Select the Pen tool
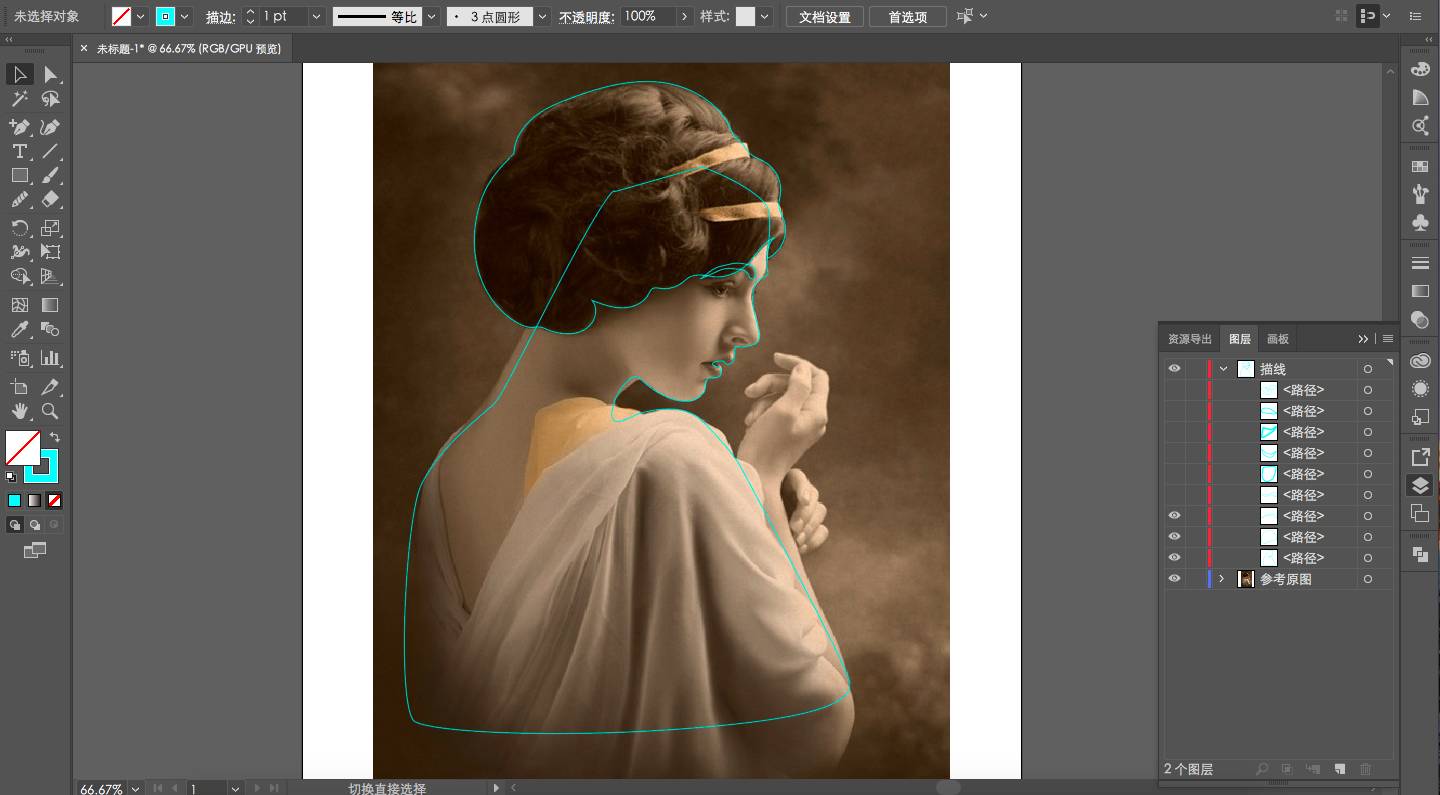The image size is (1440, 795). click(19, 127)
